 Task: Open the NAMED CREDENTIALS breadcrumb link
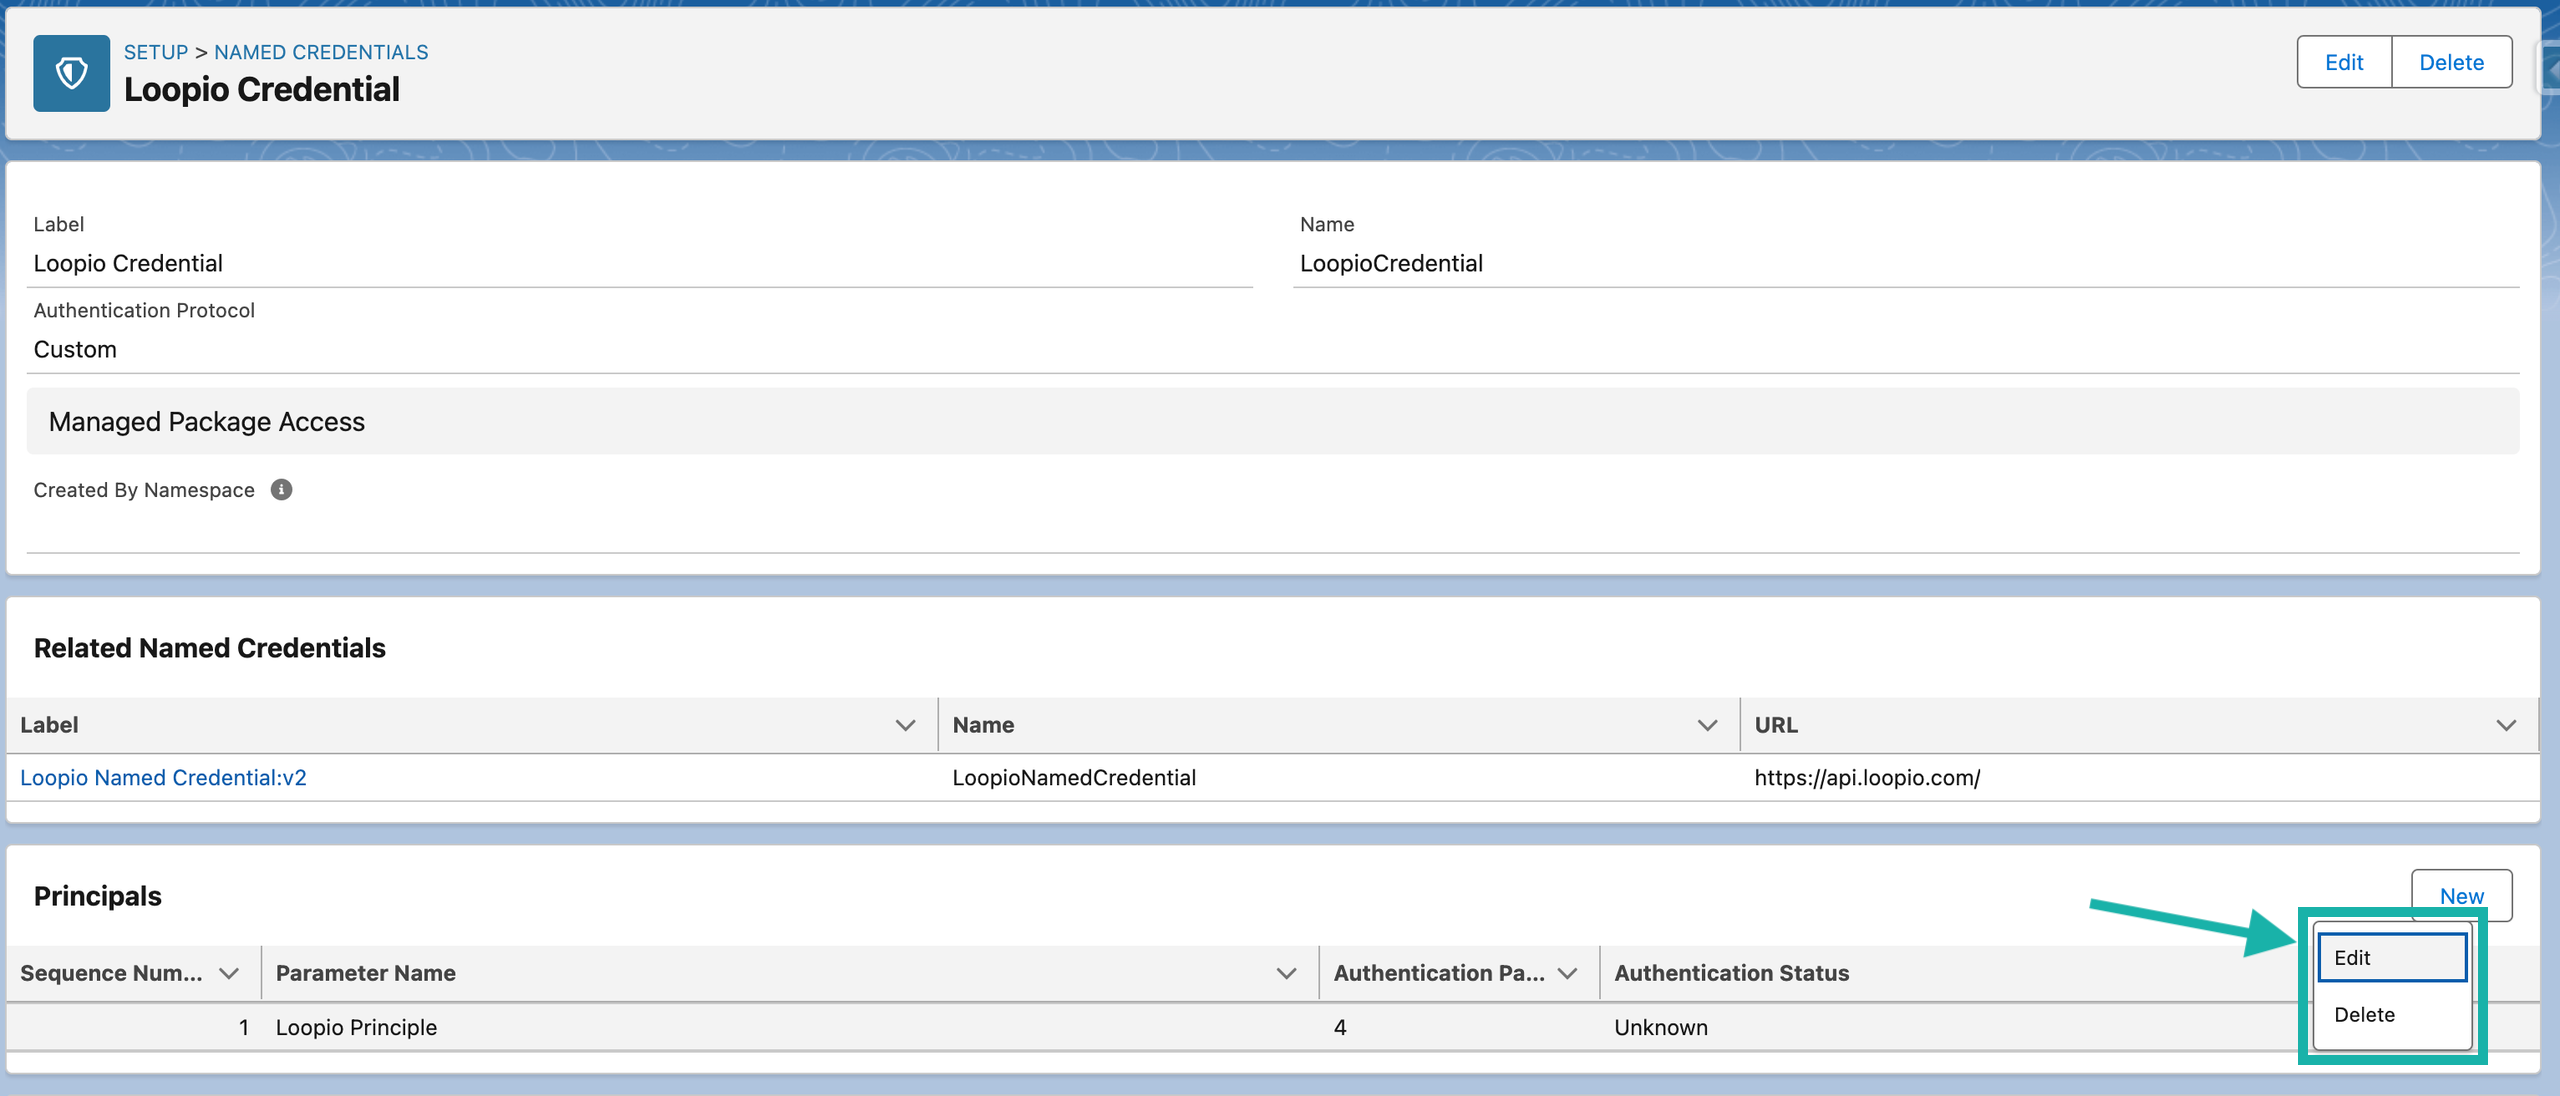pos(321,52)
